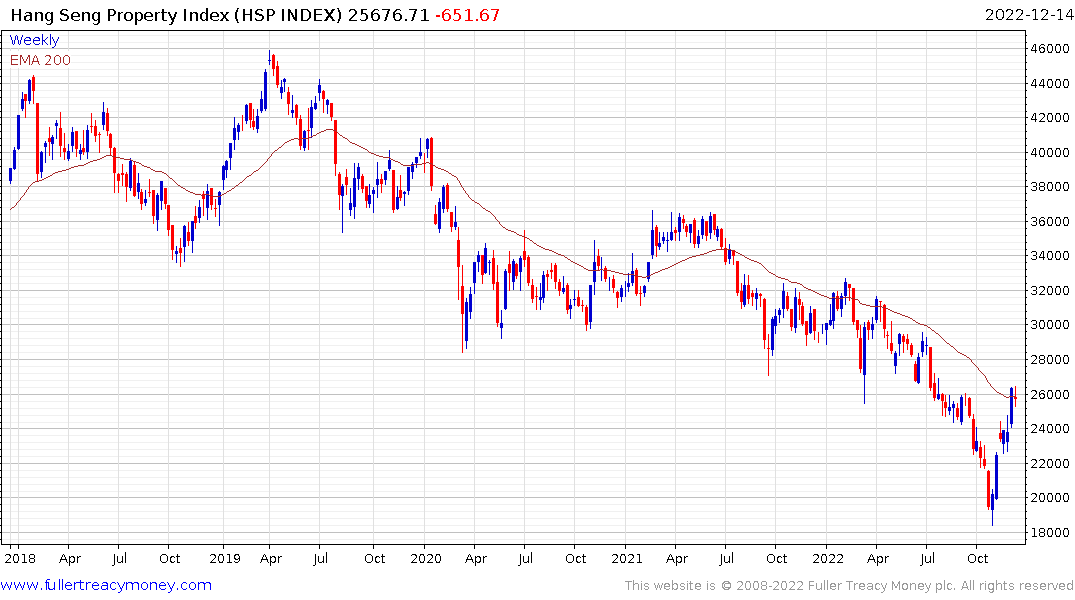The image size is (1075, 600).
Task: Open the www.fullertreacymoney.com link
Action: 106,585
